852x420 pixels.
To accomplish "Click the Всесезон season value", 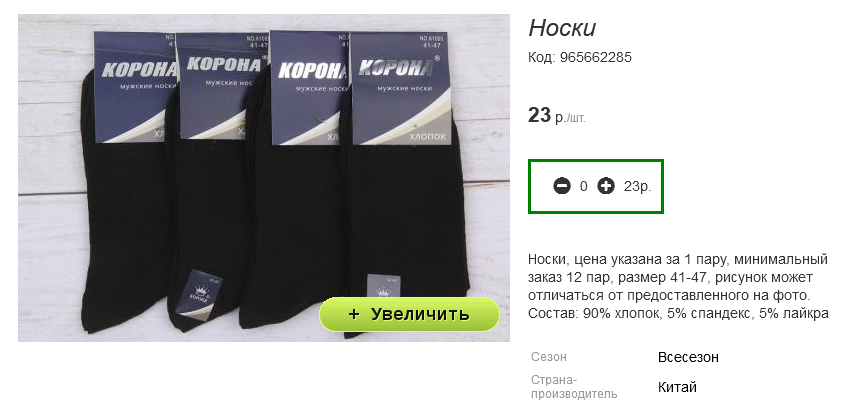I will [x=688, y=358].
